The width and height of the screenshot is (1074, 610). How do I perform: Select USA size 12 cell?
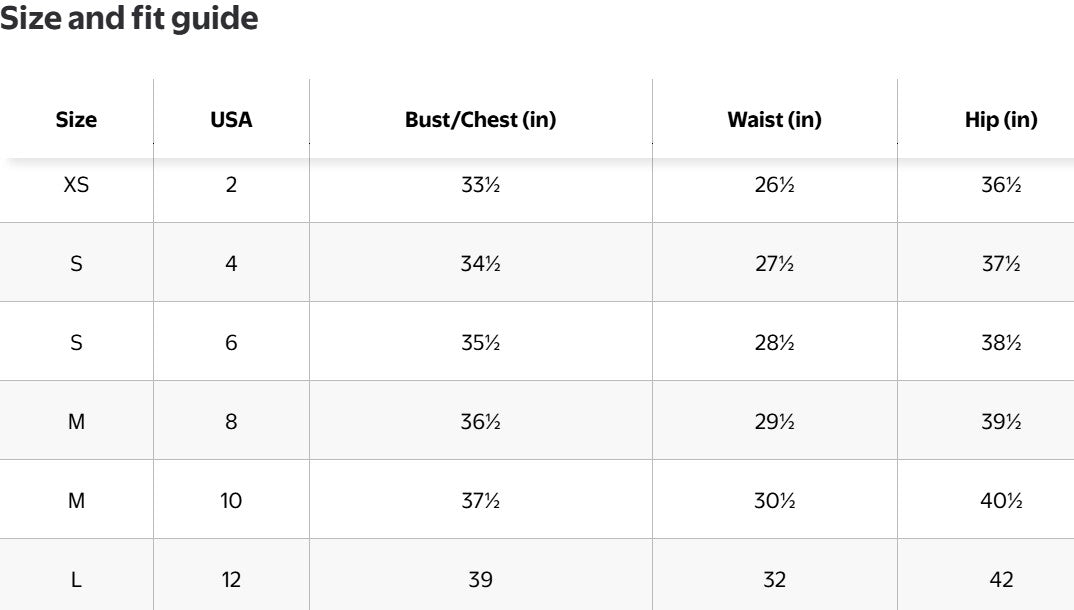231,579
